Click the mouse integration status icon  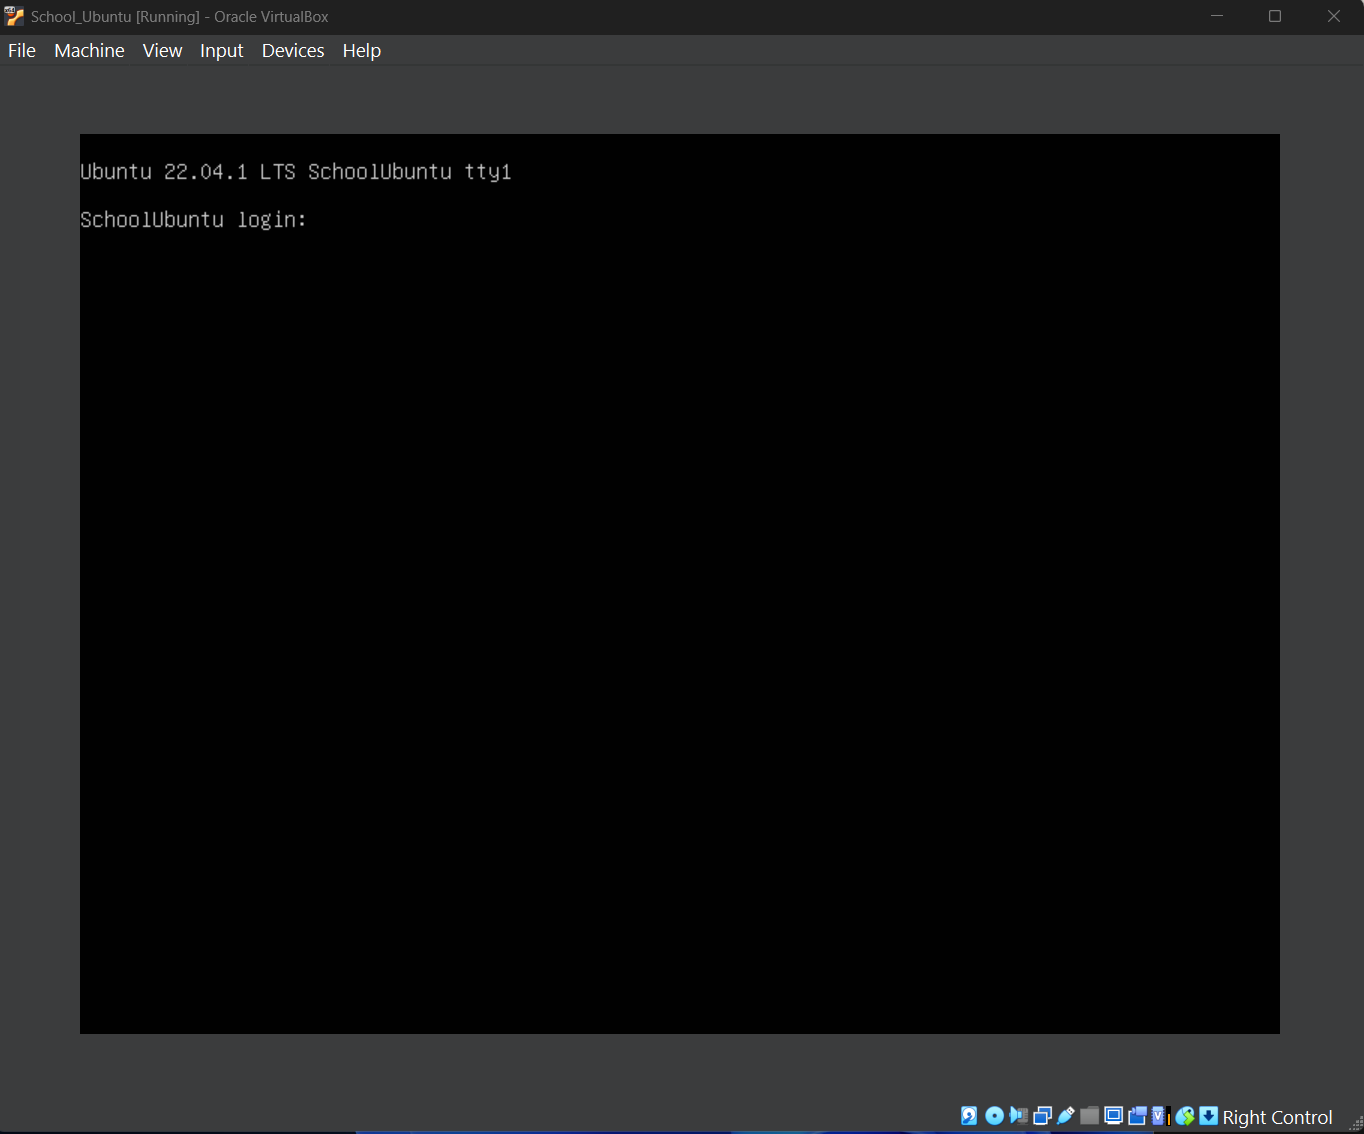[x=1185, y=1116]
